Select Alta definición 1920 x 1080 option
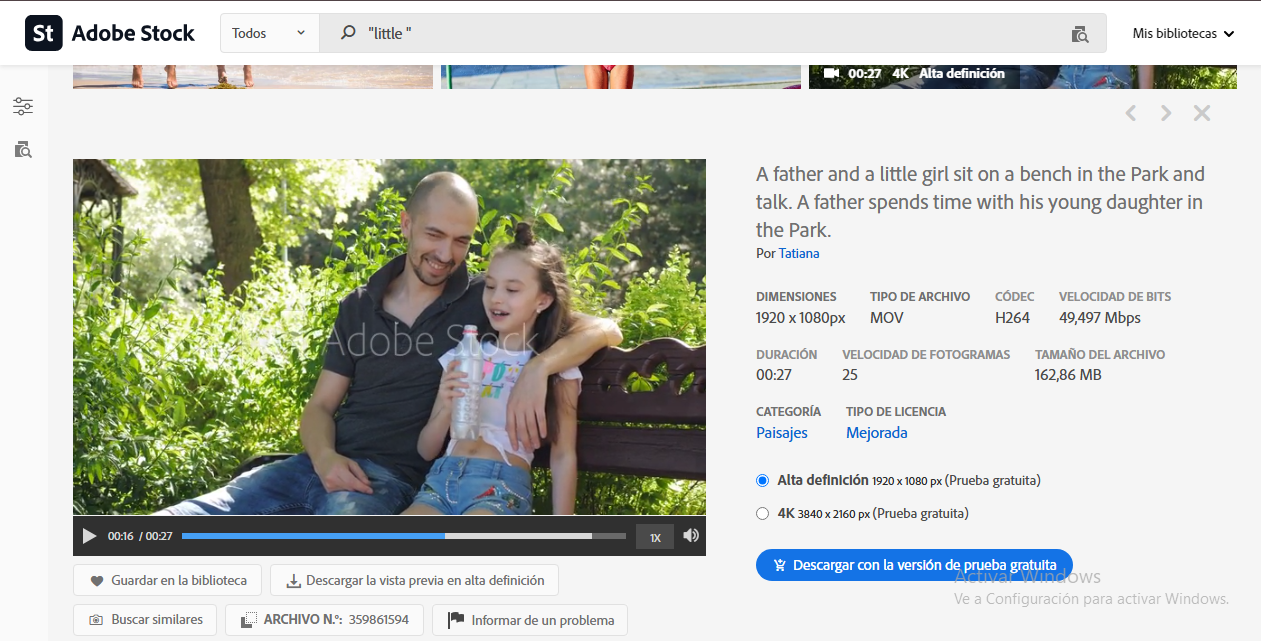Image resolution: width=1261 pixels, height=641 pixels. 763,481
